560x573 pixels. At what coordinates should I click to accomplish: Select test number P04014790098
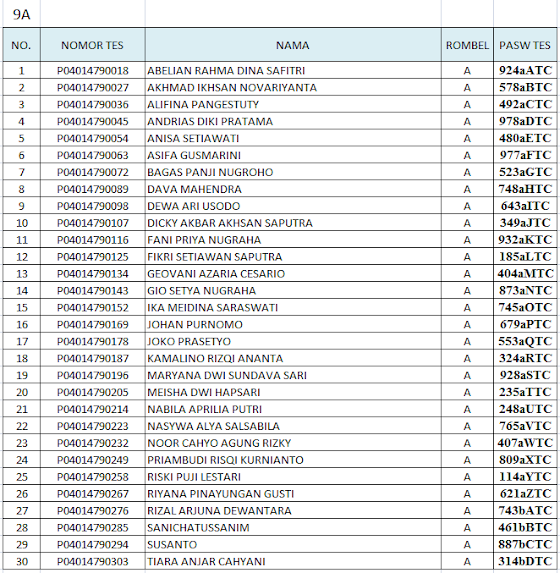point(93,206)
